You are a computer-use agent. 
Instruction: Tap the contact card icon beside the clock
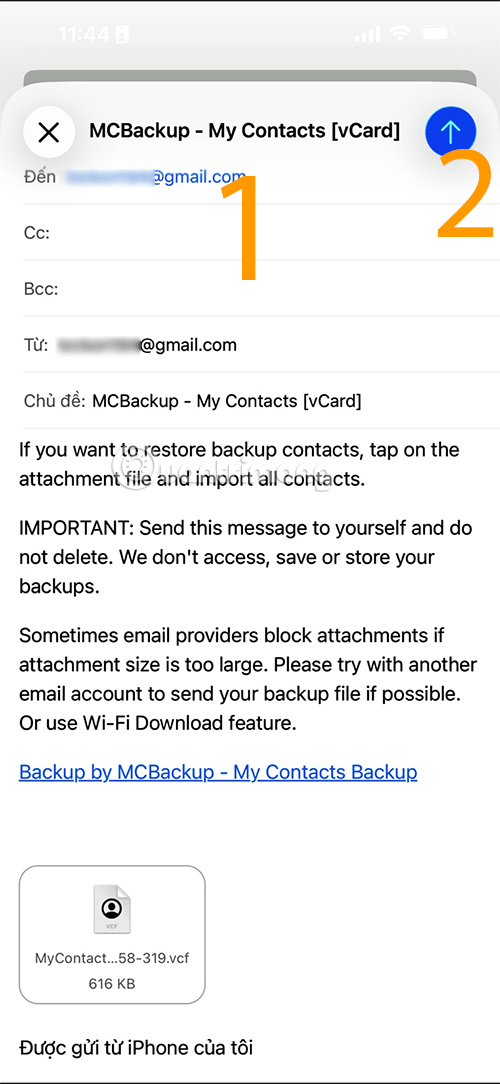[122, 34]
